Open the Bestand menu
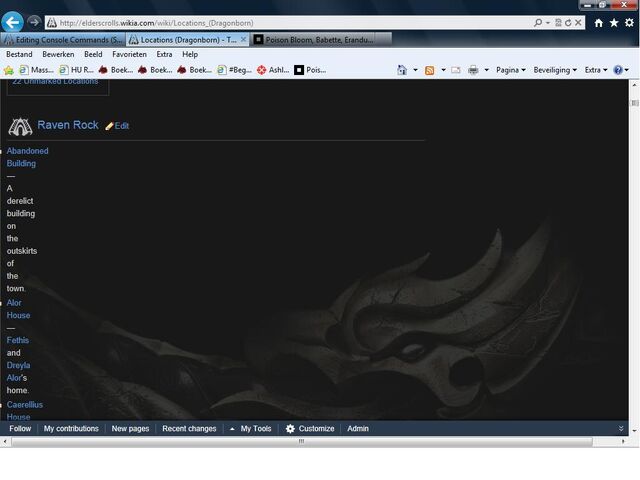Image resolution: width=640 pixels, height=480 pixels. (x=19, y=54)
